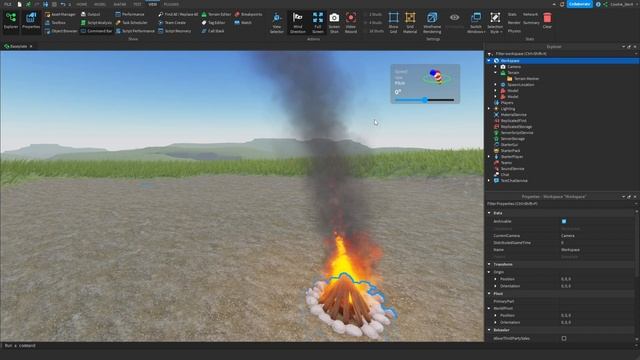The width and height of the screenshot is (640, 360).
Task: Open Find All / Replace All
Action: (178, 14)
